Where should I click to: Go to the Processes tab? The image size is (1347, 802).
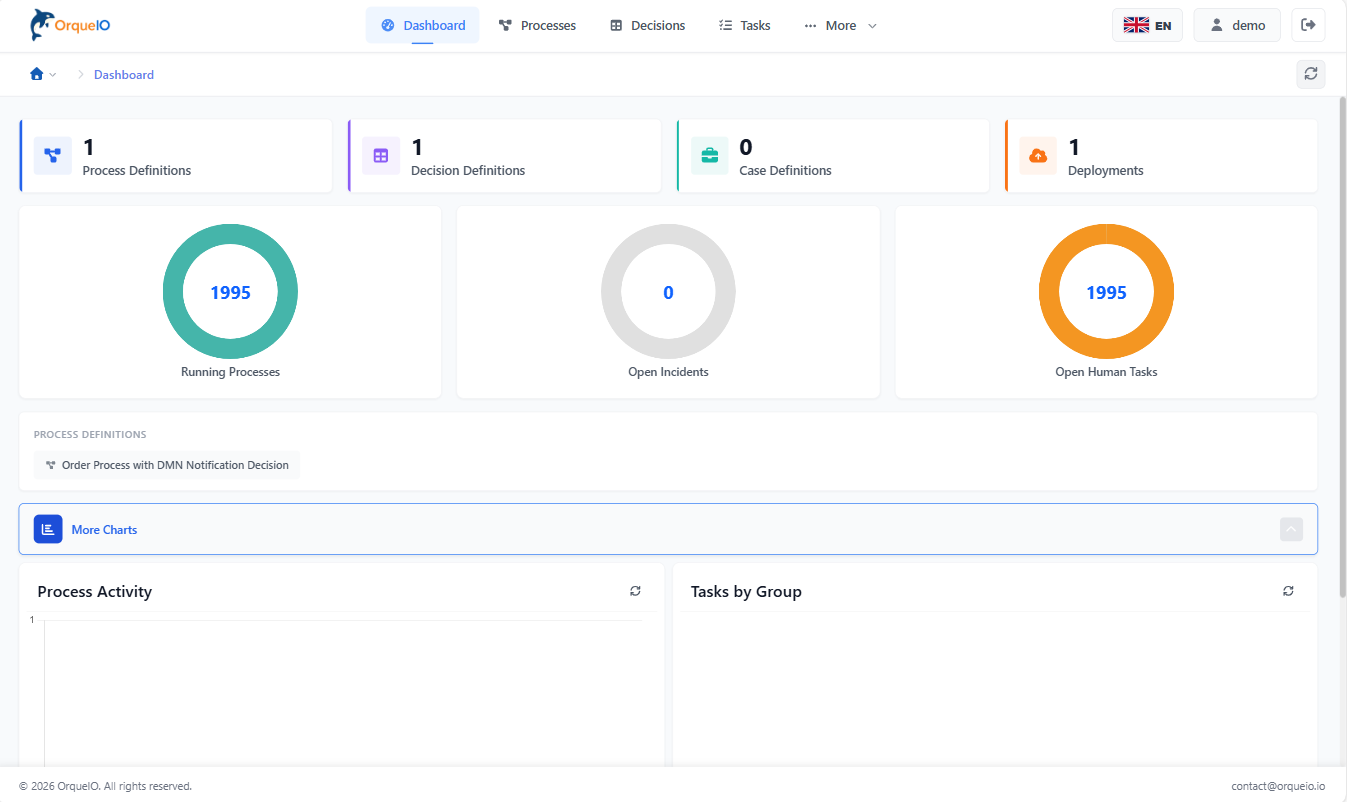[x=537, y=25]
